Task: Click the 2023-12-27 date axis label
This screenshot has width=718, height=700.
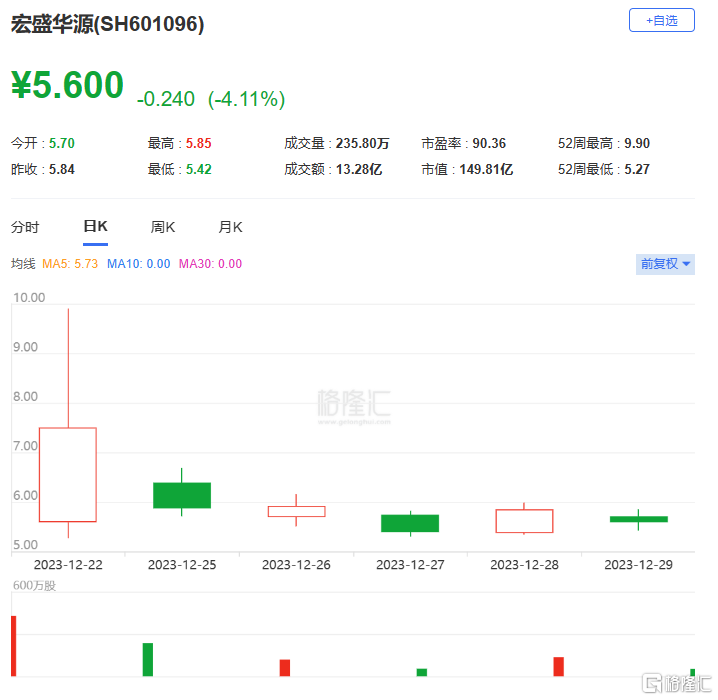Action: pyautogui.click(x=410, y=565)
